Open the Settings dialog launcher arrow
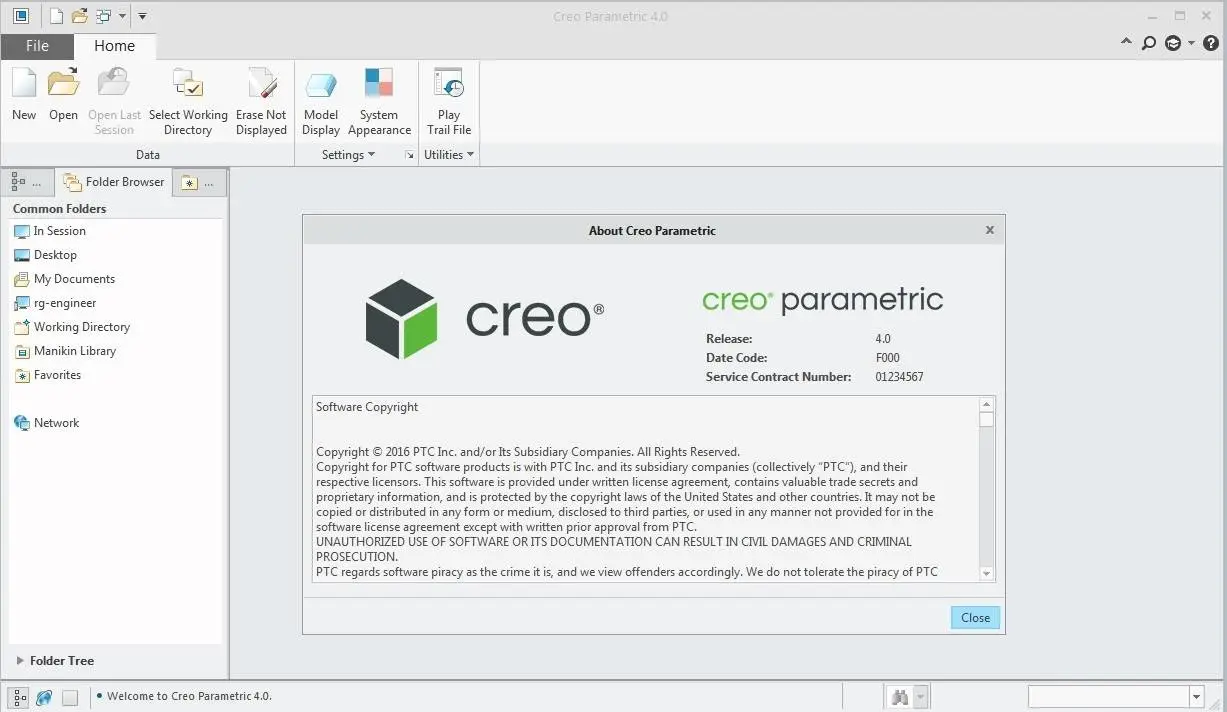The image size is (1227, 712). coord(408,155)
